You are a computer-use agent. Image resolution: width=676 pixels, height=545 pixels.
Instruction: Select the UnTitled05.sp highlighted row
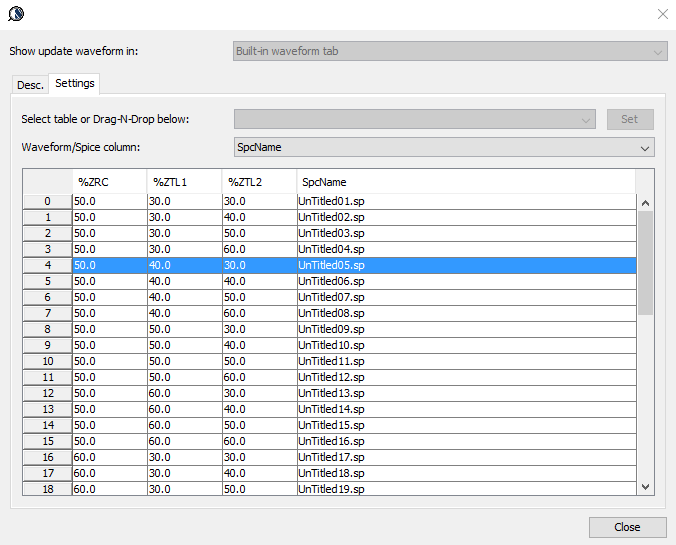click(330, 265)
